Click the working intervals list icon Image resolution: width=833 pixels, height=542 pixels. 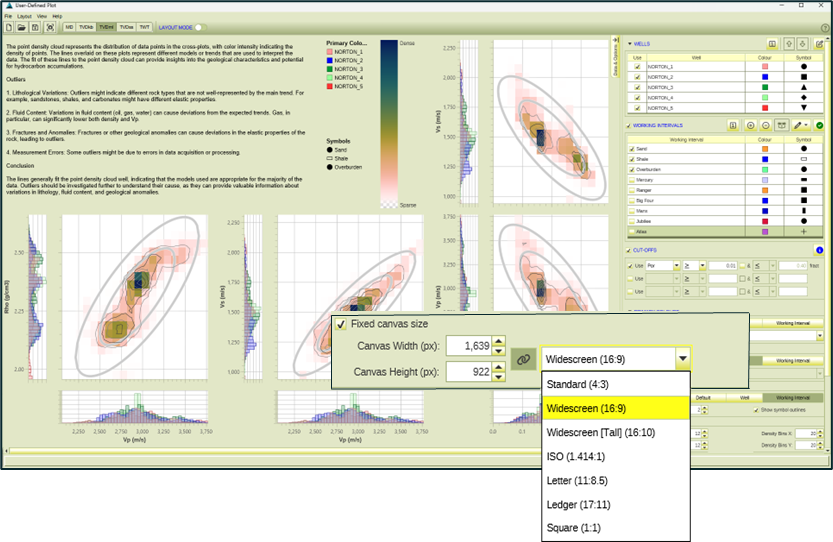(x=733, y=125)
